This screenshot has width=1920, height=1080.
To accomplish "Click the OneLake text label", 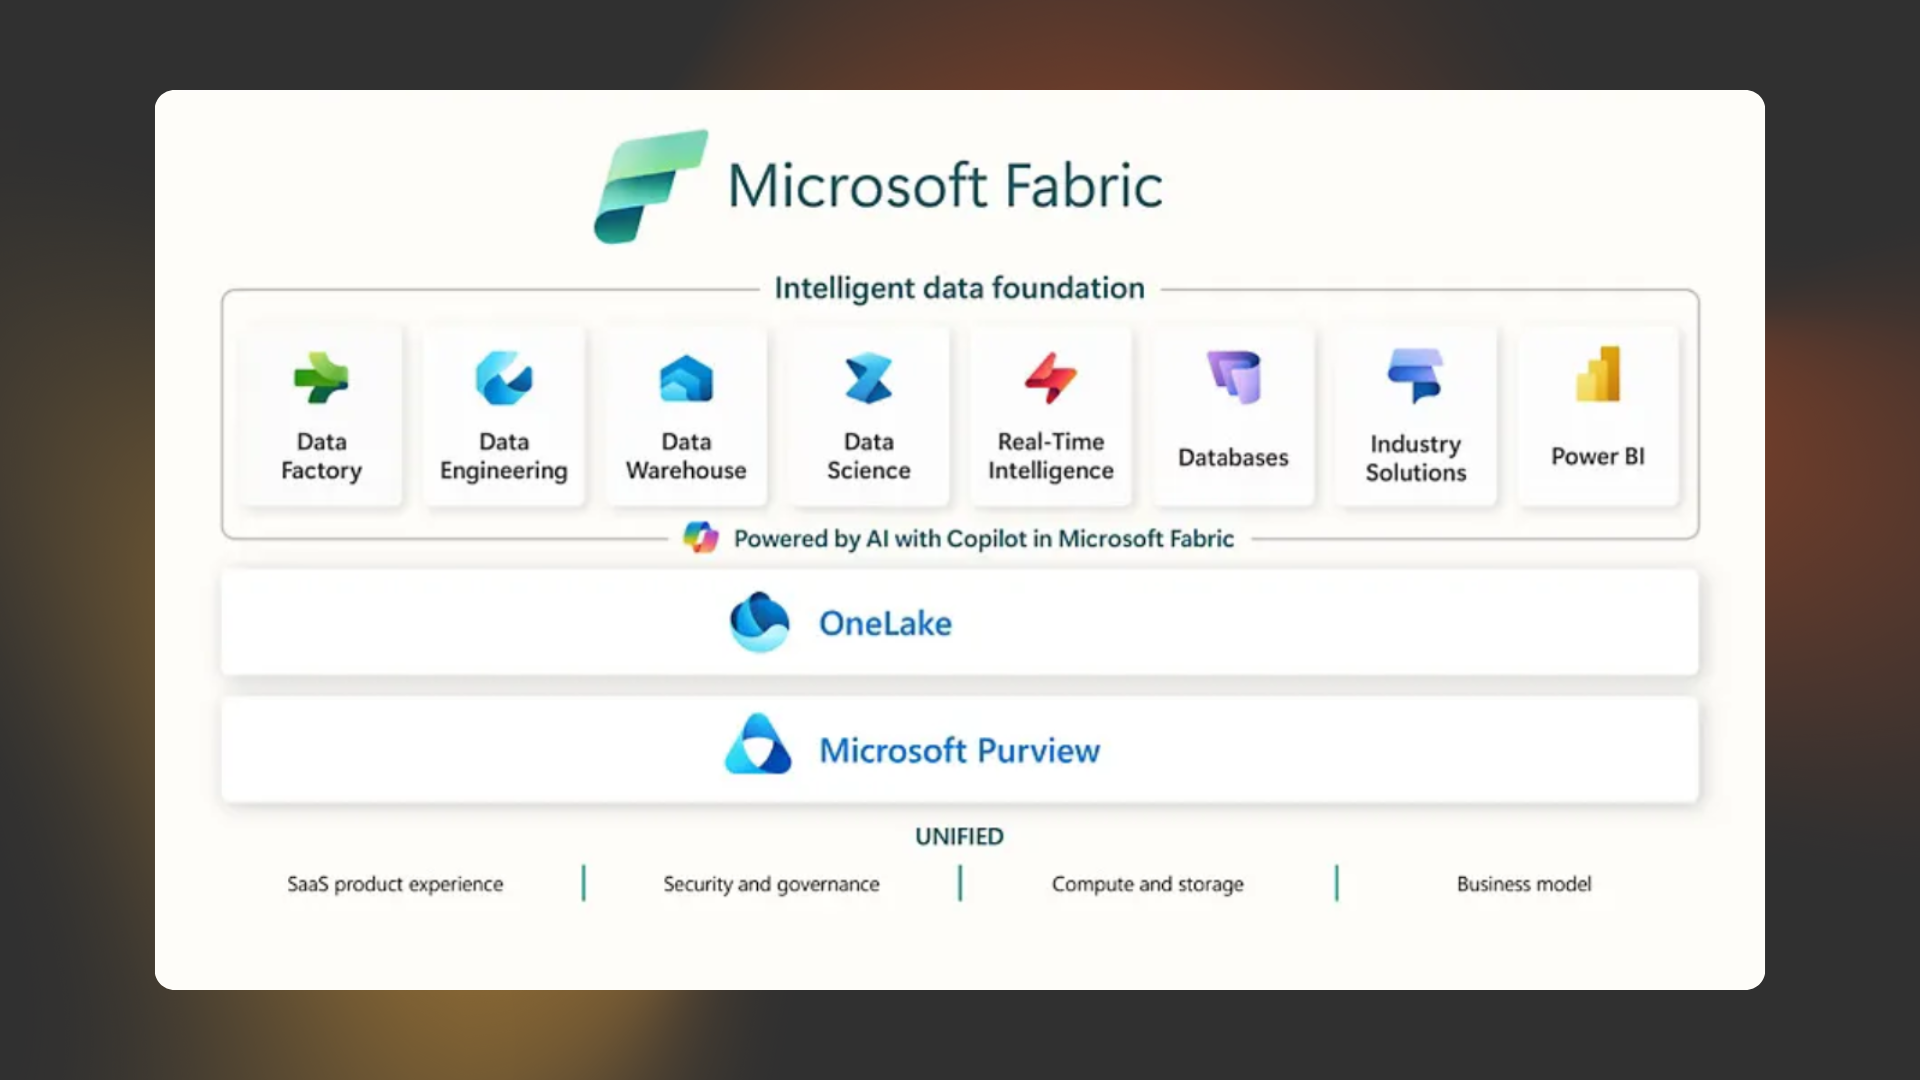I will tap(885, 623).
